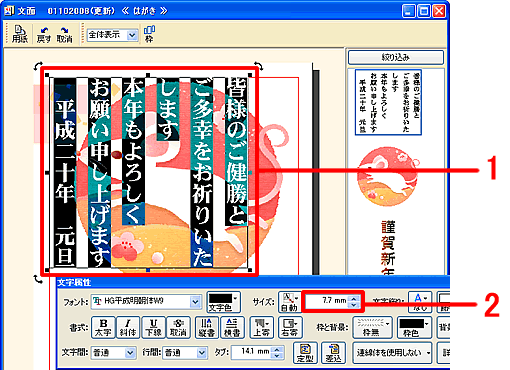Increase font size with the サイズ up arrow
Viewport: 510px width, 370px height.
tap(354, 298)
